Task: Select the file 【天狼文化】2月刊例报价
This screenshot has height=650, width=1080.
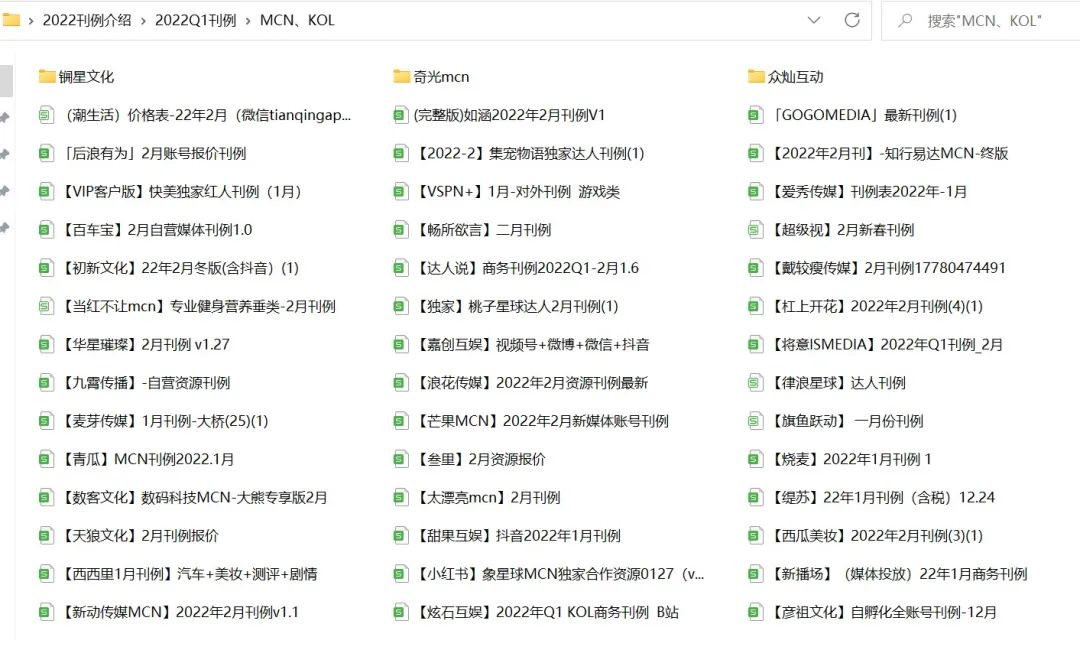Action: coord(129,536)
